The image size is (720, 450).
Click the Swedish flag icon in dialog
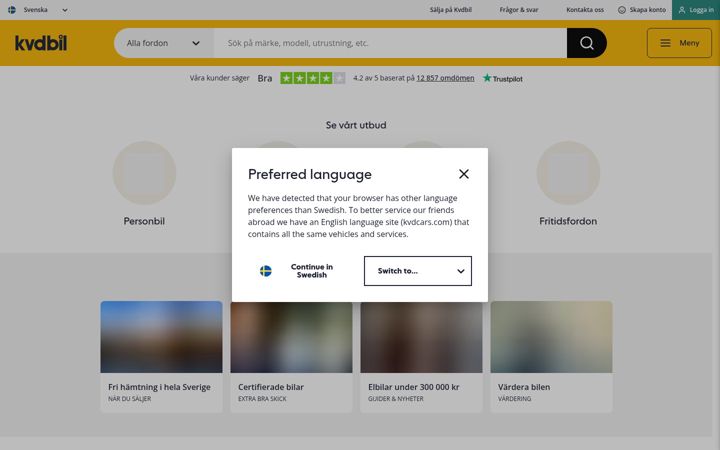tap(265, 271)
